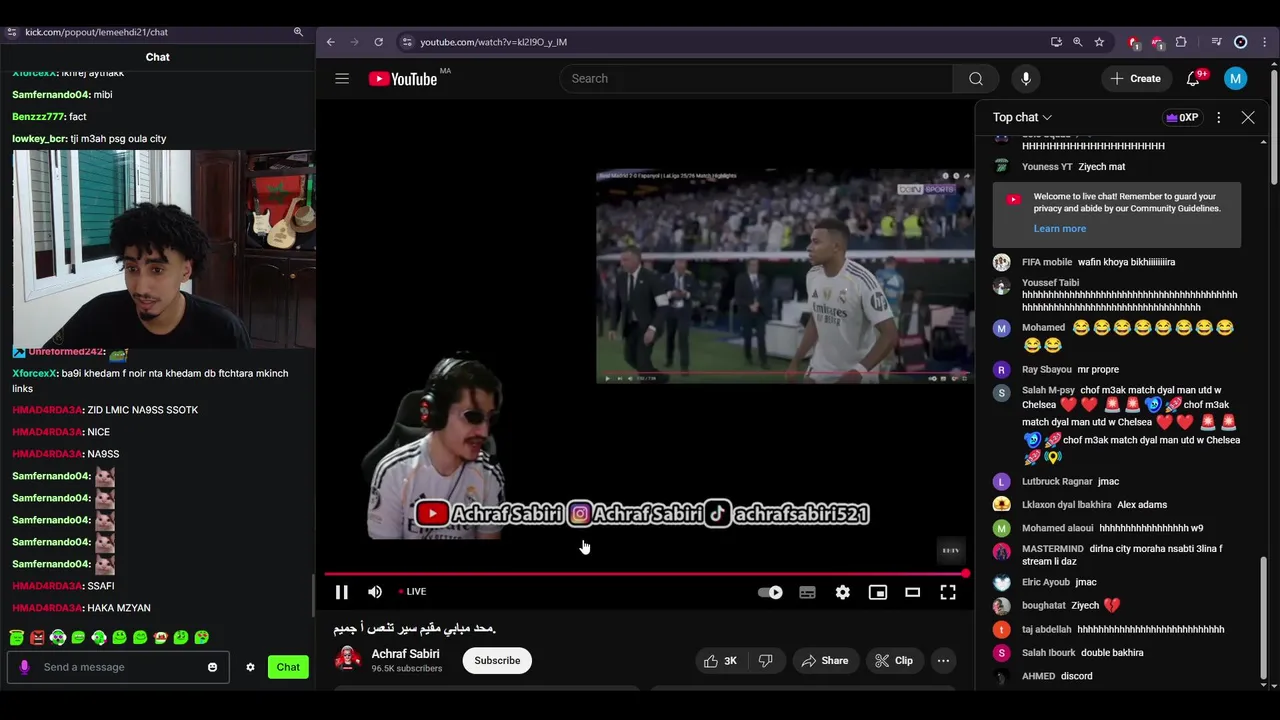1280x720 pixels.
Task: Click zoom icon in Kick popout window
Action: tap(298, 32)
